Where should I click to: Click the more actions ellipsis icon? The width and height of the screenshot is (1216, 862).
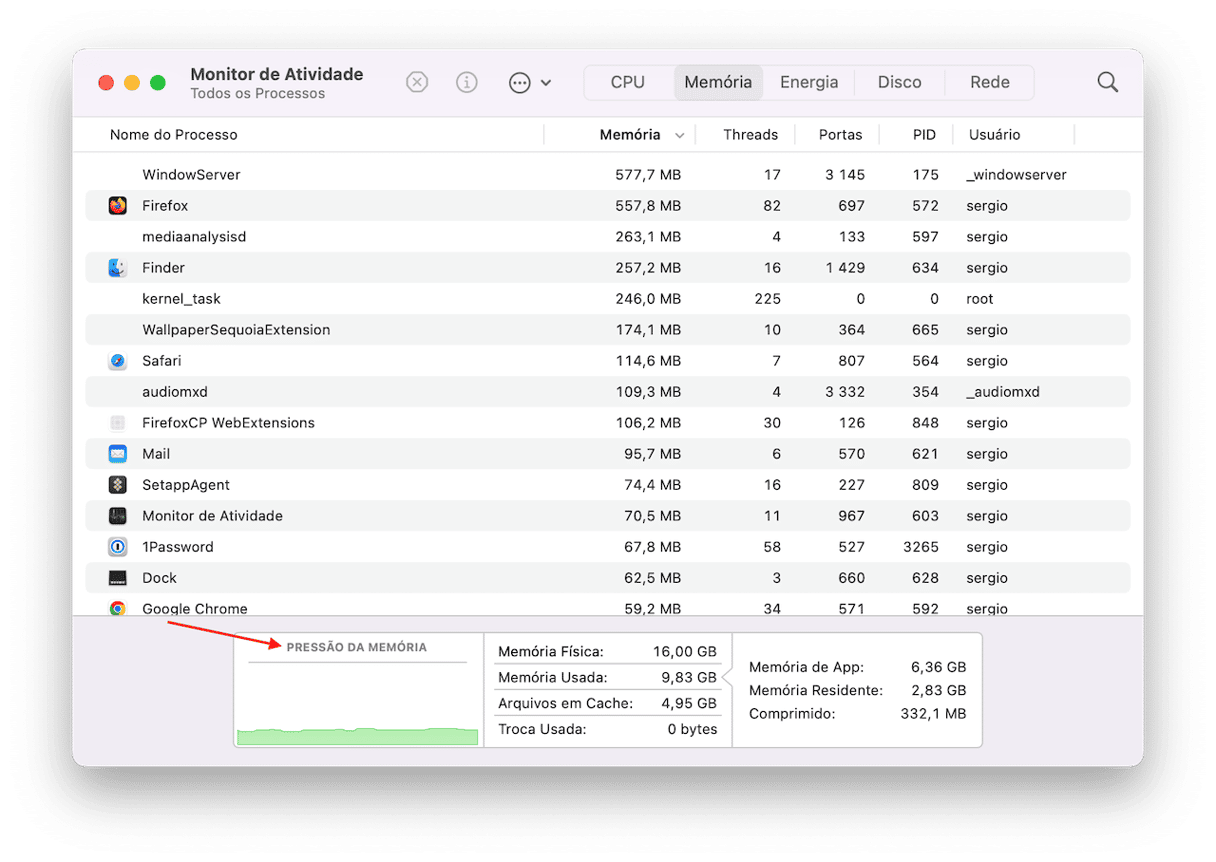tap(520, 83)
